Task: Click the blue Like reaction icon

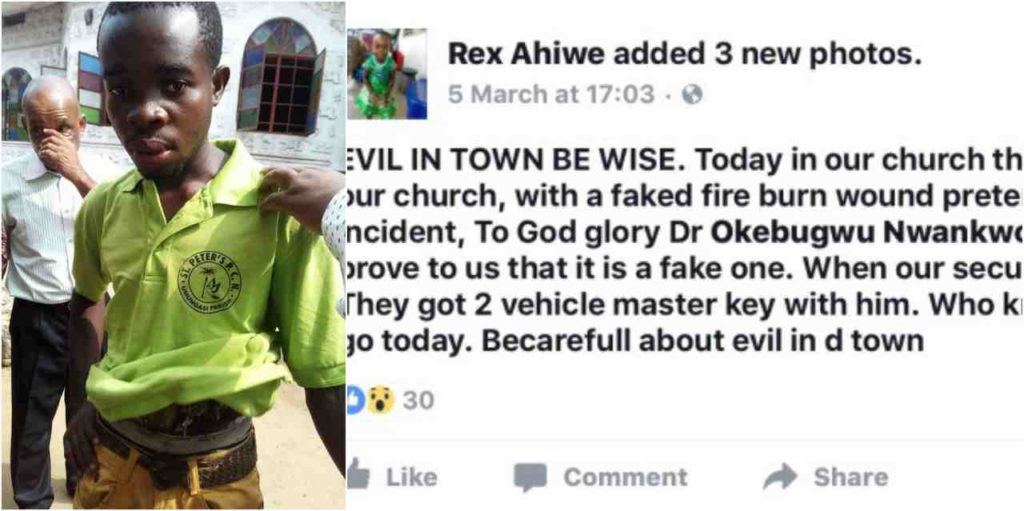Action: coord(355,400)
